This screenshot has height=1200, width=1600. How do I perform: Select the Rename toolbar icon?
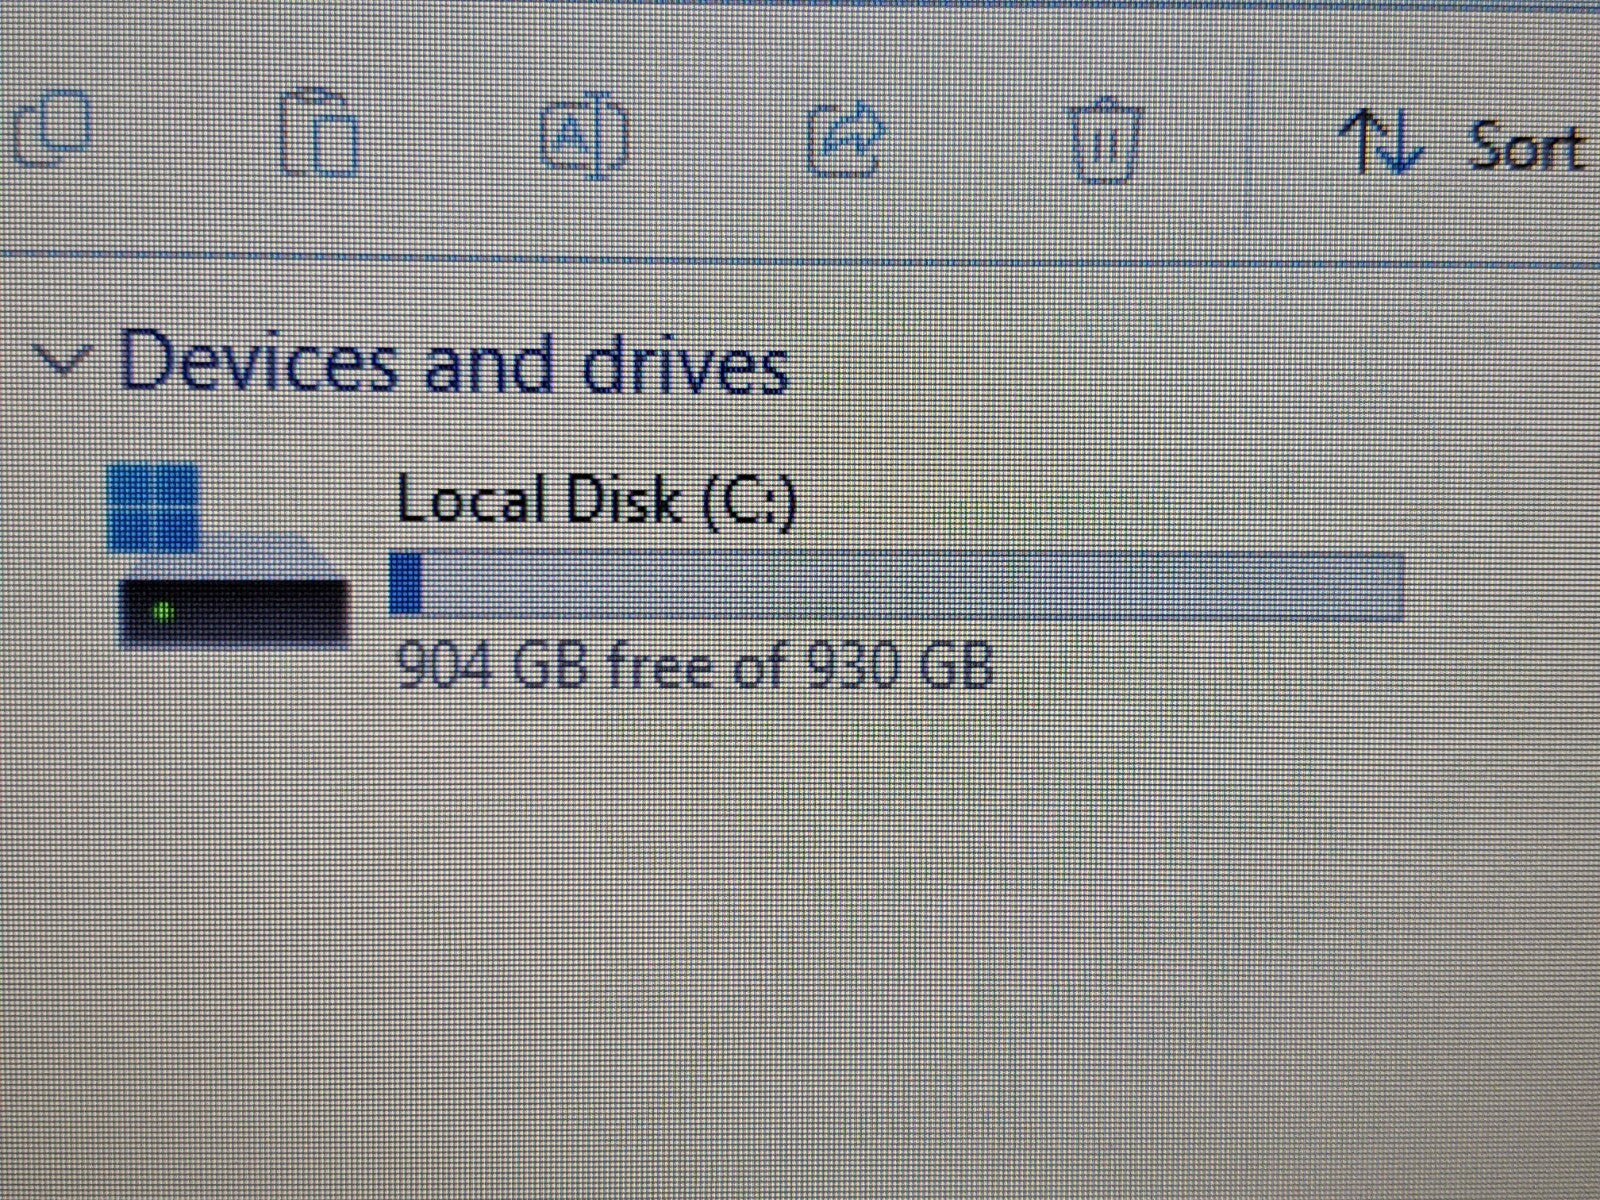585,135
